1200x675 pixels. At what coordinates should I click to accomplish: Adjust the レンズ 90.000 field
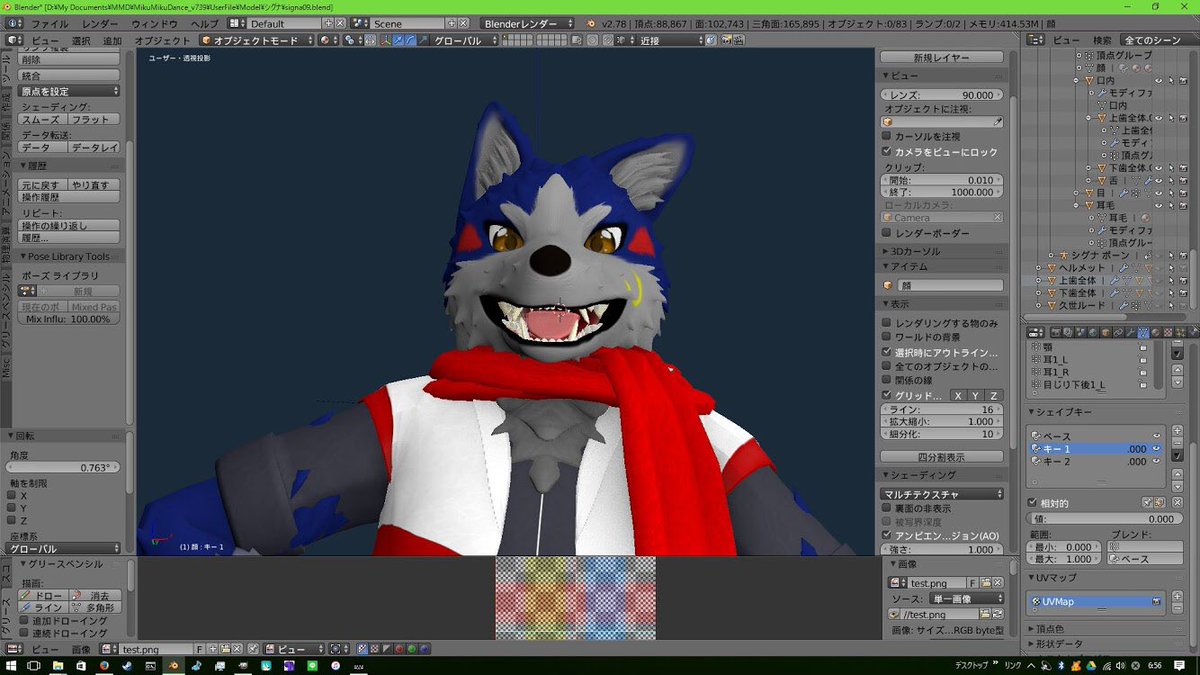(942, 94)
